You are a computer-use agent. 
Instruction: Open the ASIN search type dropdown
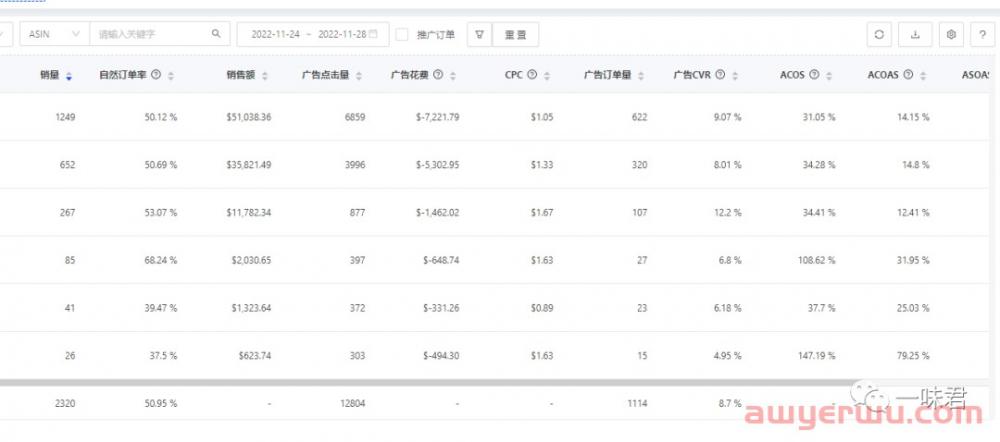[54, 34]
